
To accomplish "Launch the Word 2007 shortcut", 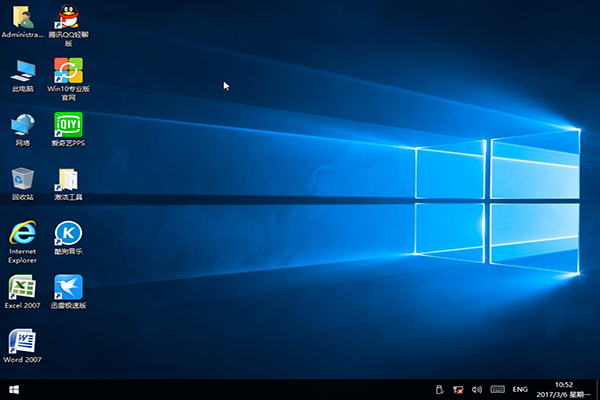I will pyautogui.click(x=22, y=341).
